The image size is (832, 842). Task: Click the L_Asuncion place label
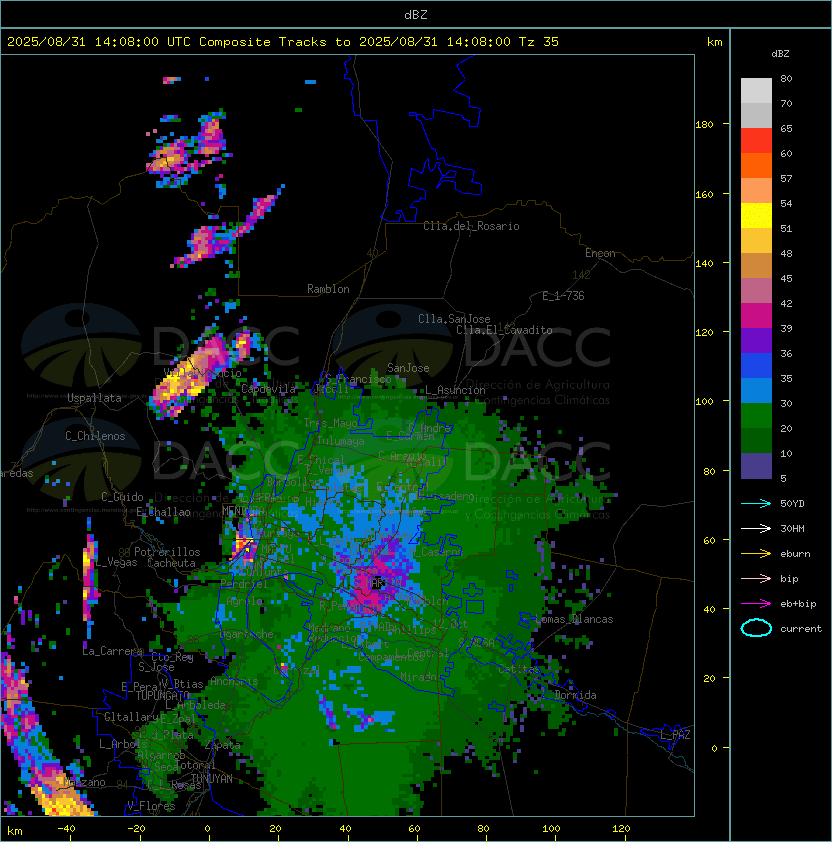pos(455,390)
